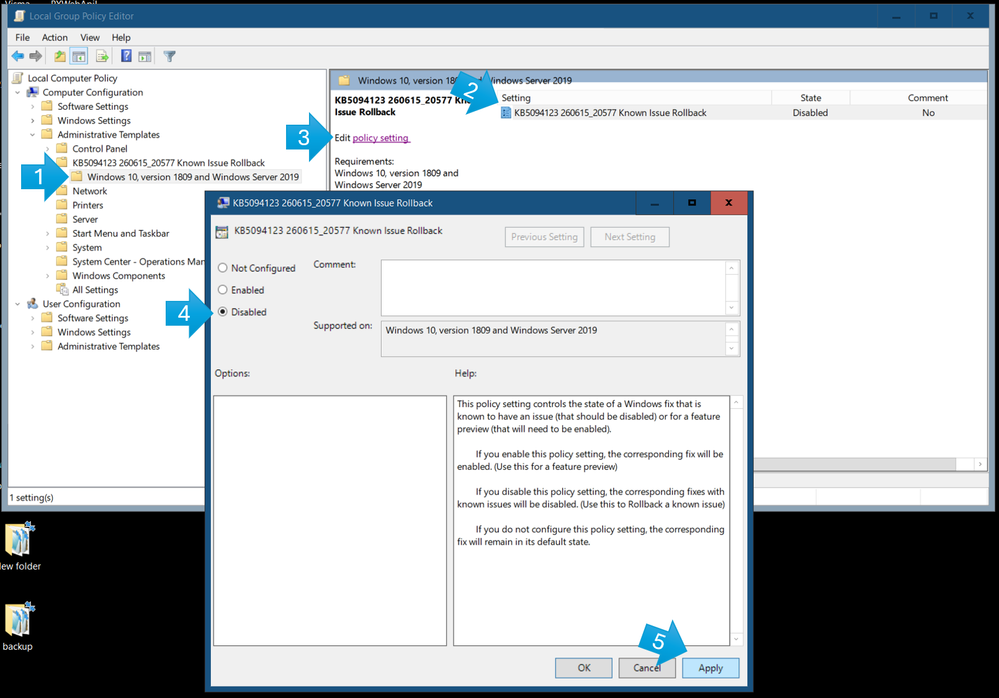The width and height of the screenshot is (999, 698).
Task: Expand the Windows Components node
Action: [x=47, y=276]
